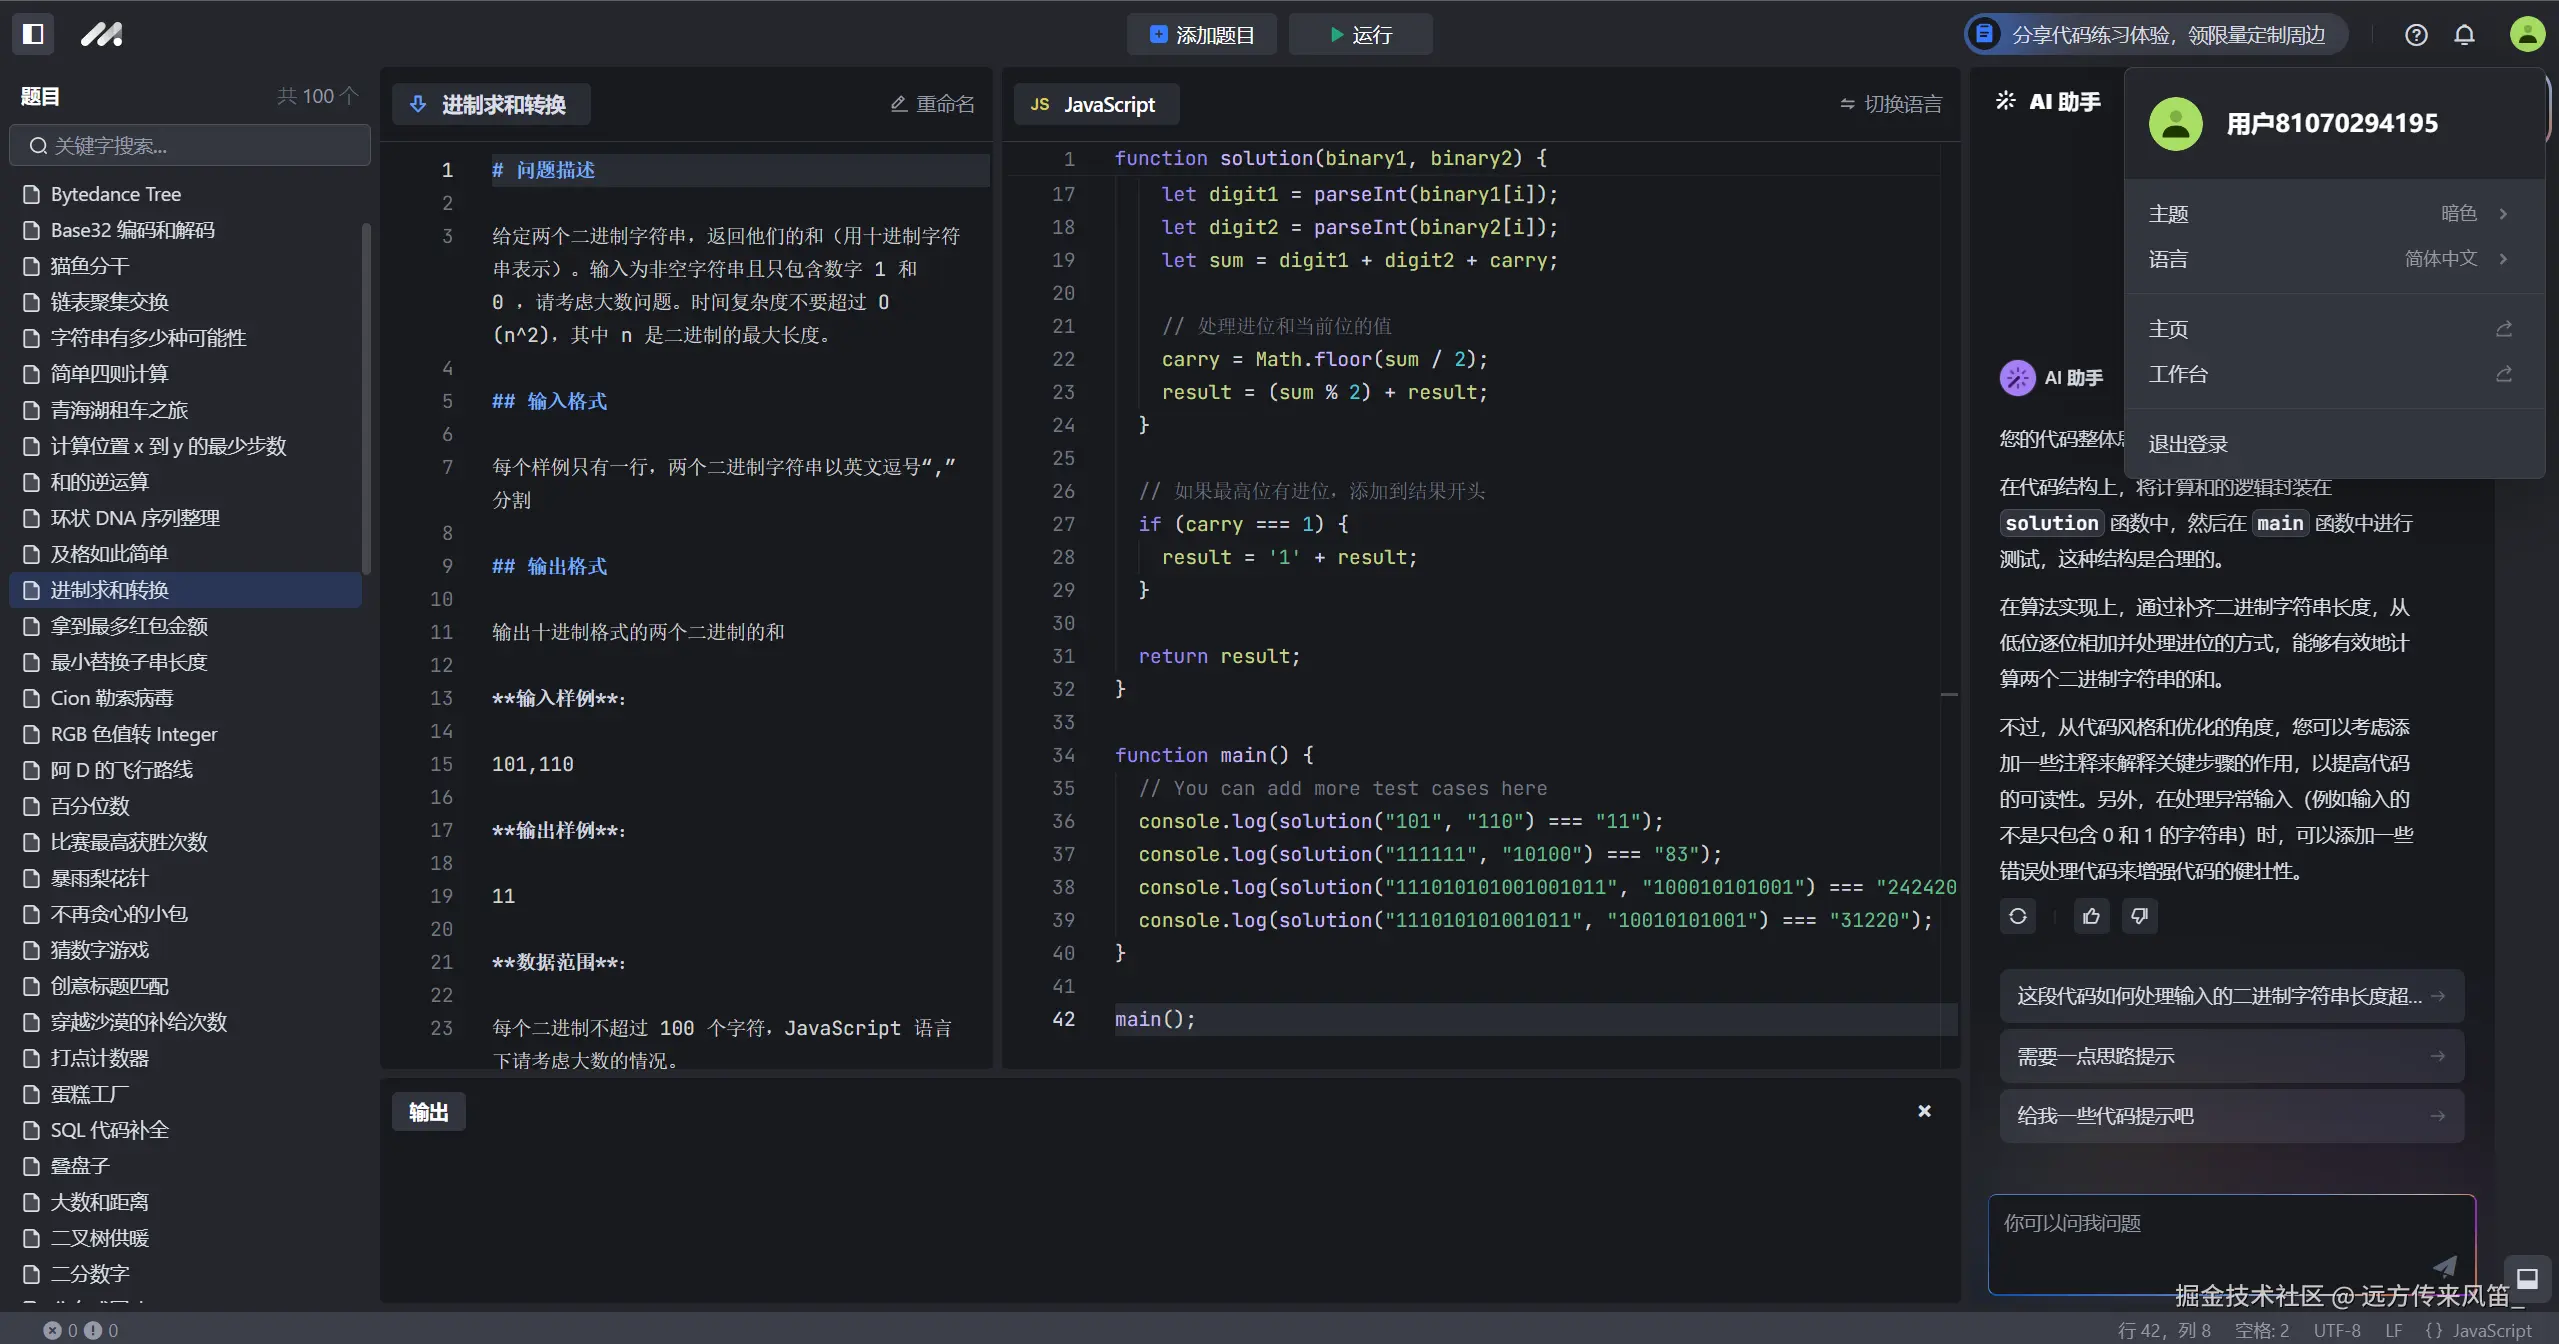Focus the 关键字搜索 search field
The height and width of the screenshot is (1344, 2559).
click(x=190, y=146)
